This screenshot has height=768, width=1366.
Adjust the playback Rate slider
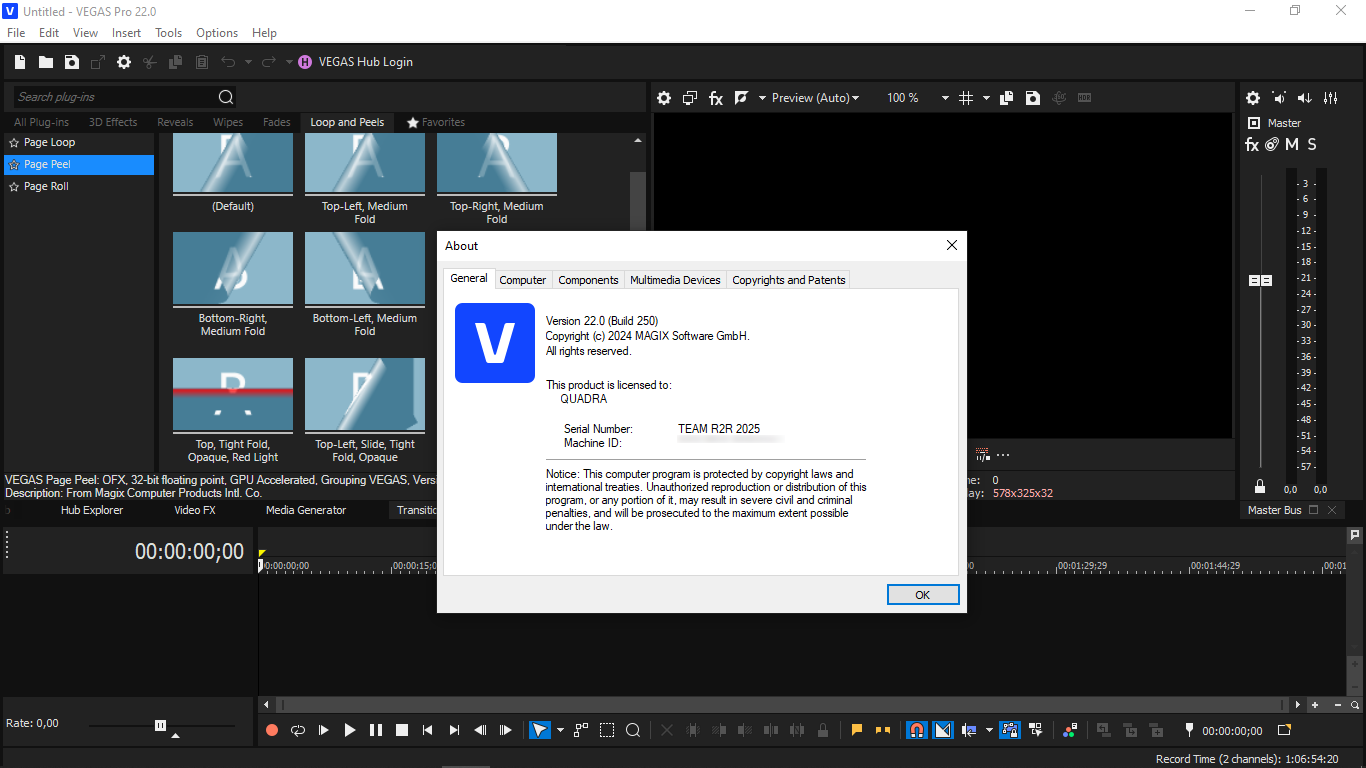coord(160,725)
